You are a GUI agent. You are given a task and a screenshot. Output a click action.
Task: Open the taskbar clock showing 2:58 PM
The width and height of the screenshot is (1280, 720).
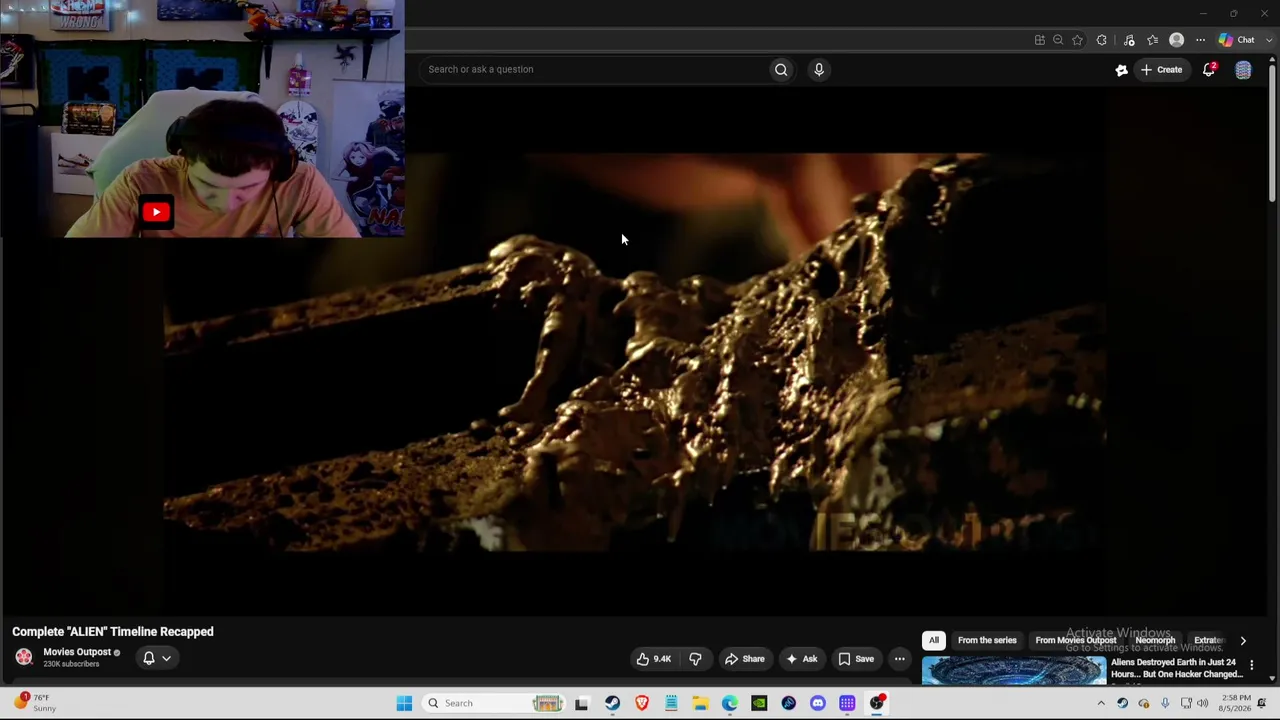pos(1236,703)
